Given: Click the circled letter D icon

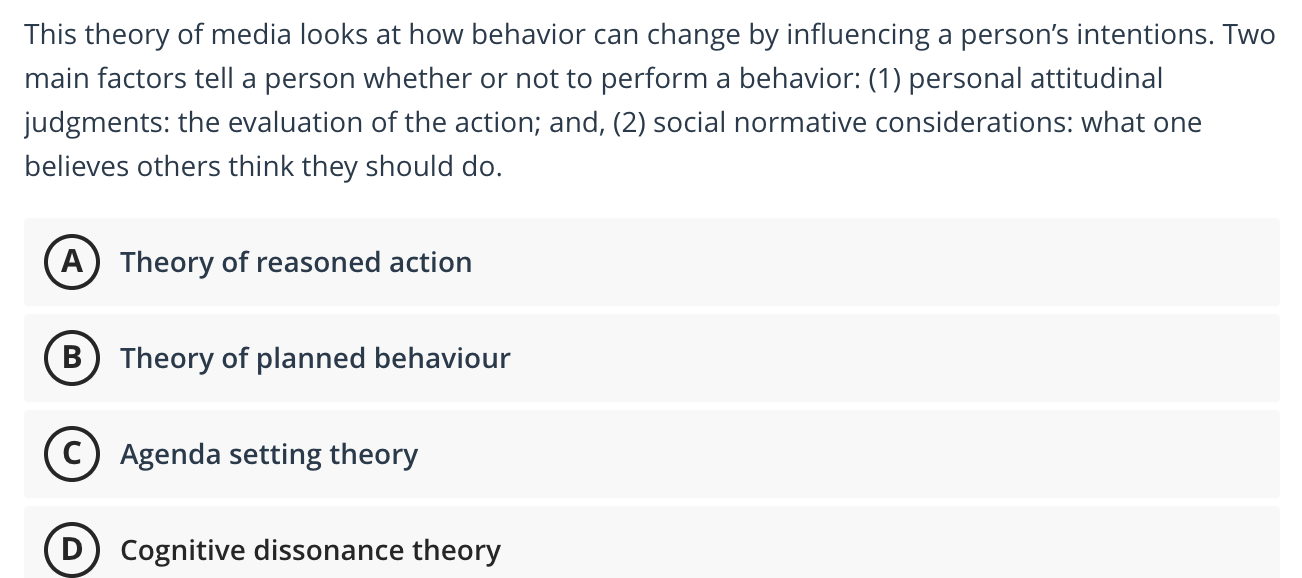Looking at the screenshot, I should [x=71, y=550].
